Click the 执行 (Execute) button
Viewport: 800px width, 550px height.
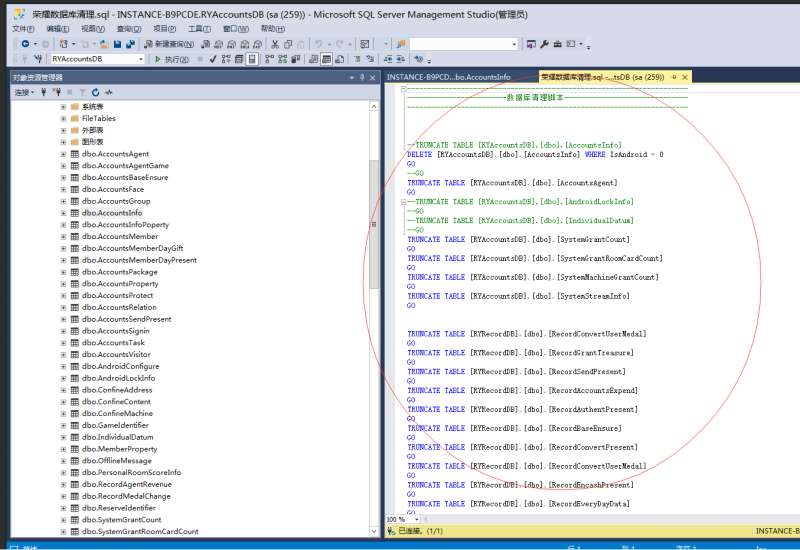tap(171, 59)
